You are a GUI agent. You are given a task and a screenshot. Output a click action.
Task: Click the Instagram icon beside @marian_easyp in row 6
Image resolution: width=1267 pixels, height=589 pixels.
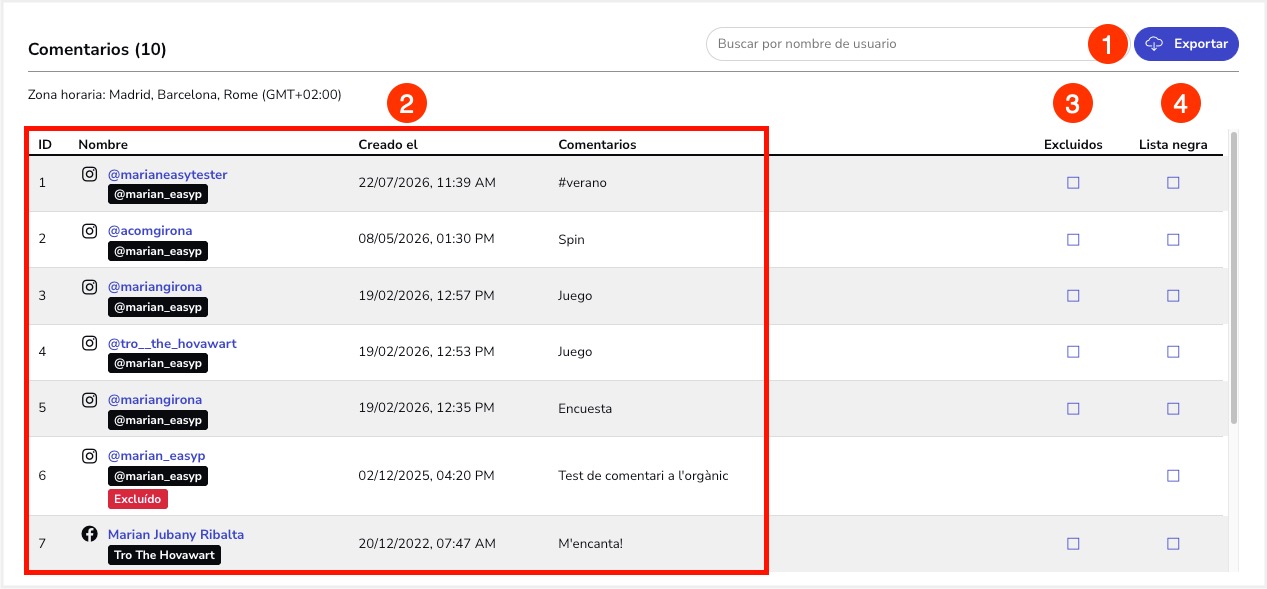click(89, 455)
